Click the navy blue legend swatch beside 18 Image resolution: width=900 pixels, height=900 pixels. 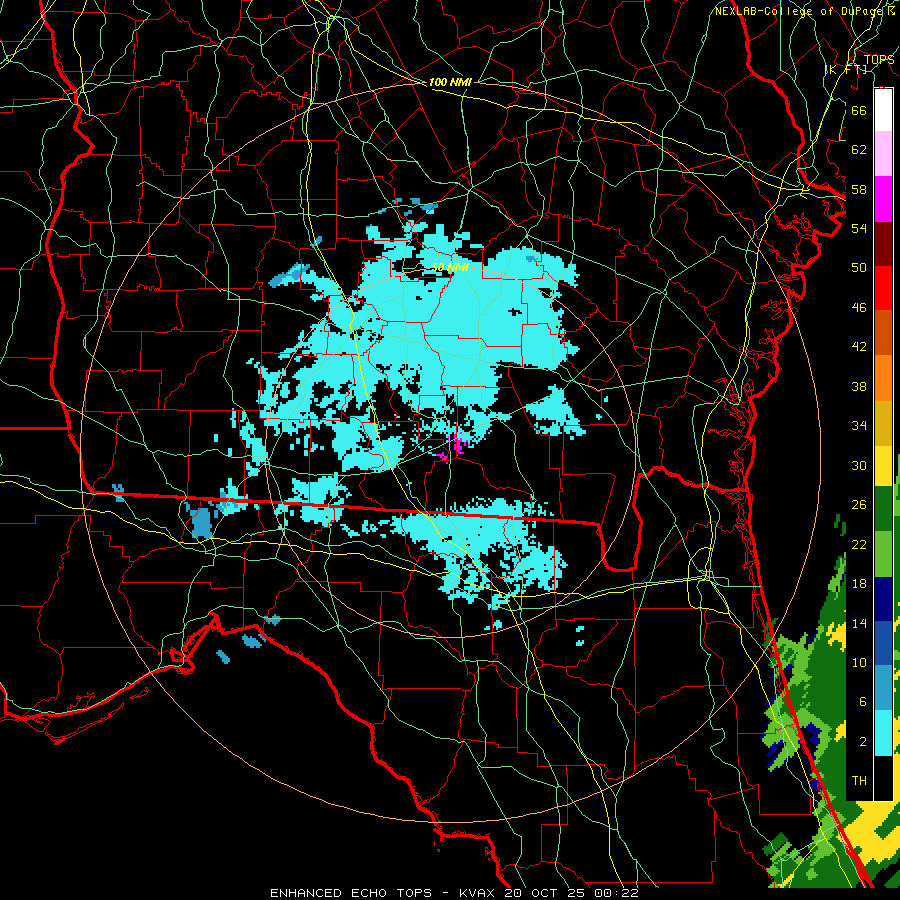[x=883, y=599]
